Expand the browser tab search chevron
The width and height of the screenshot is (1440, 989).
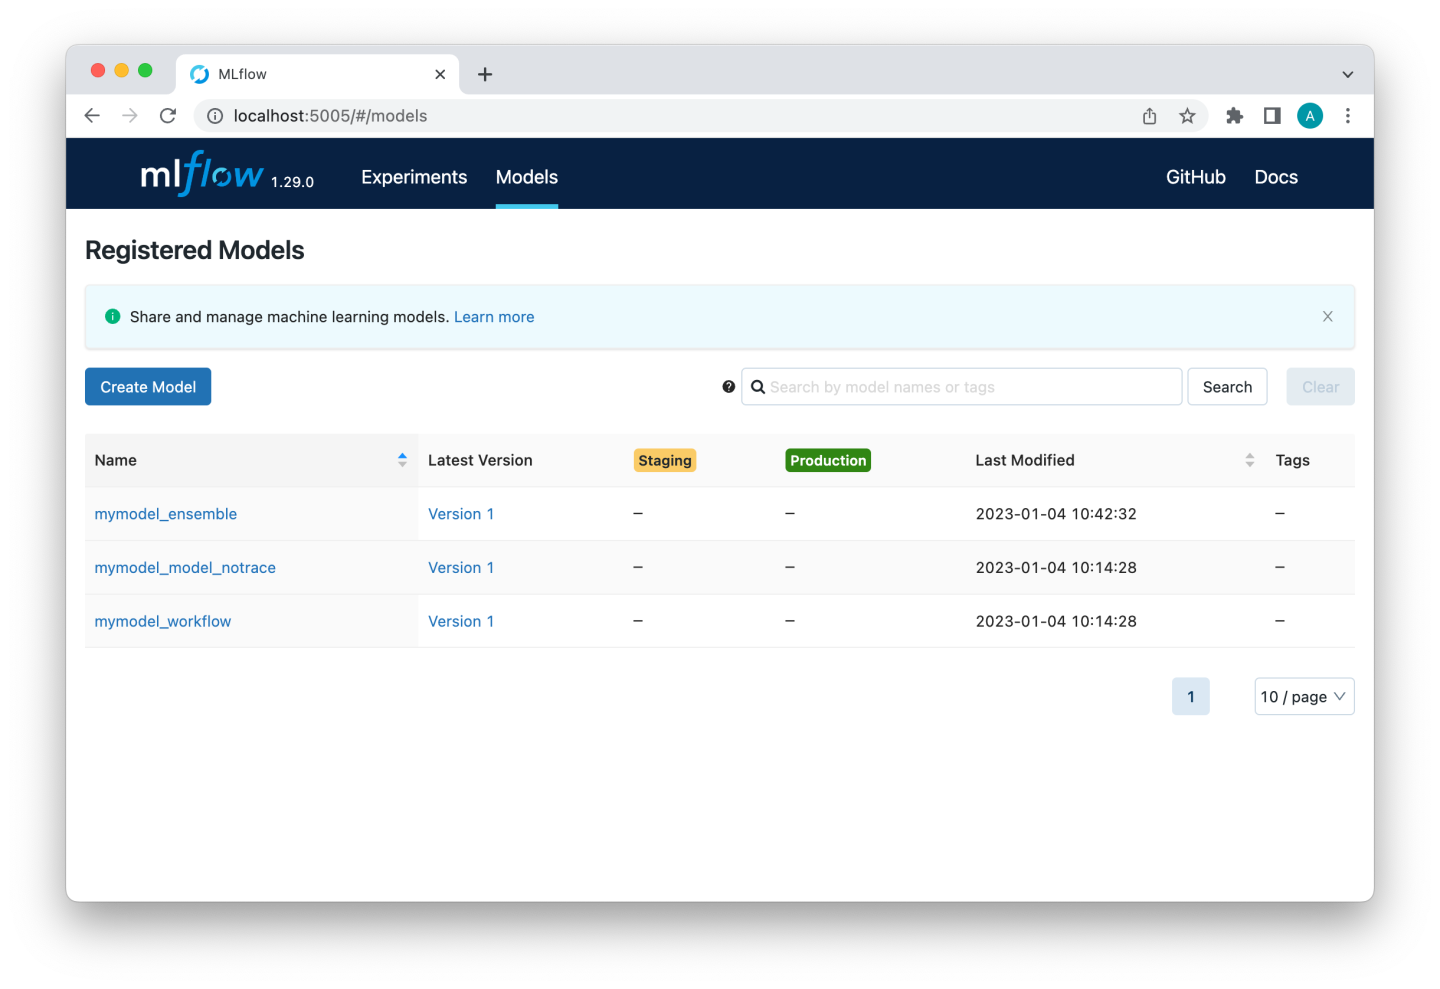[x=1347, y=72]
